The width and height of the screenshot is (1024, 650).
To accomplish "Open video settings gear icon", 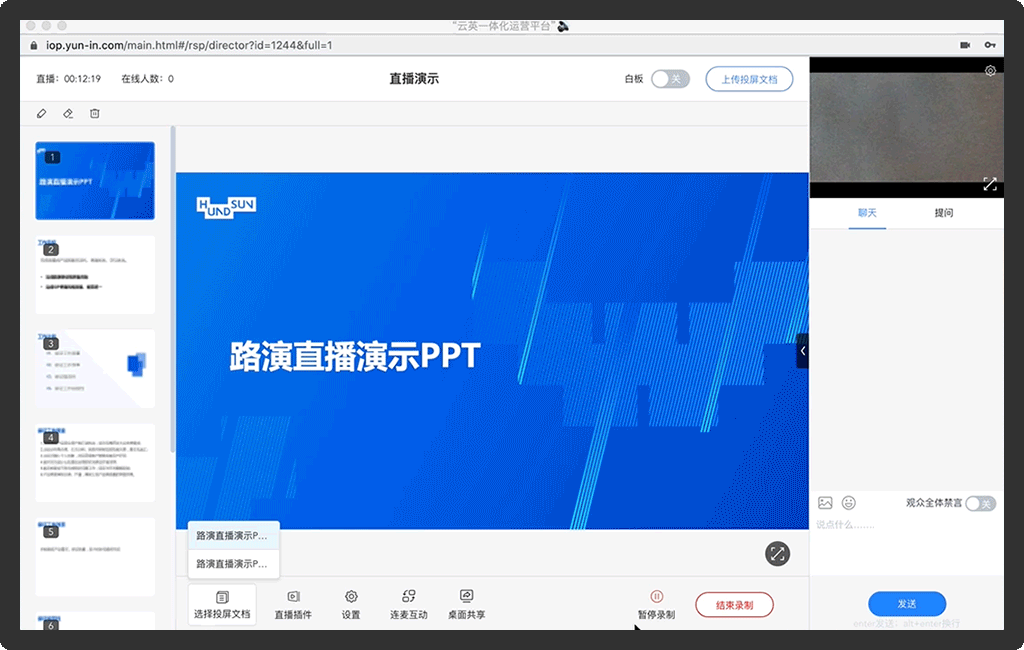I will click(x=990, y=71).
